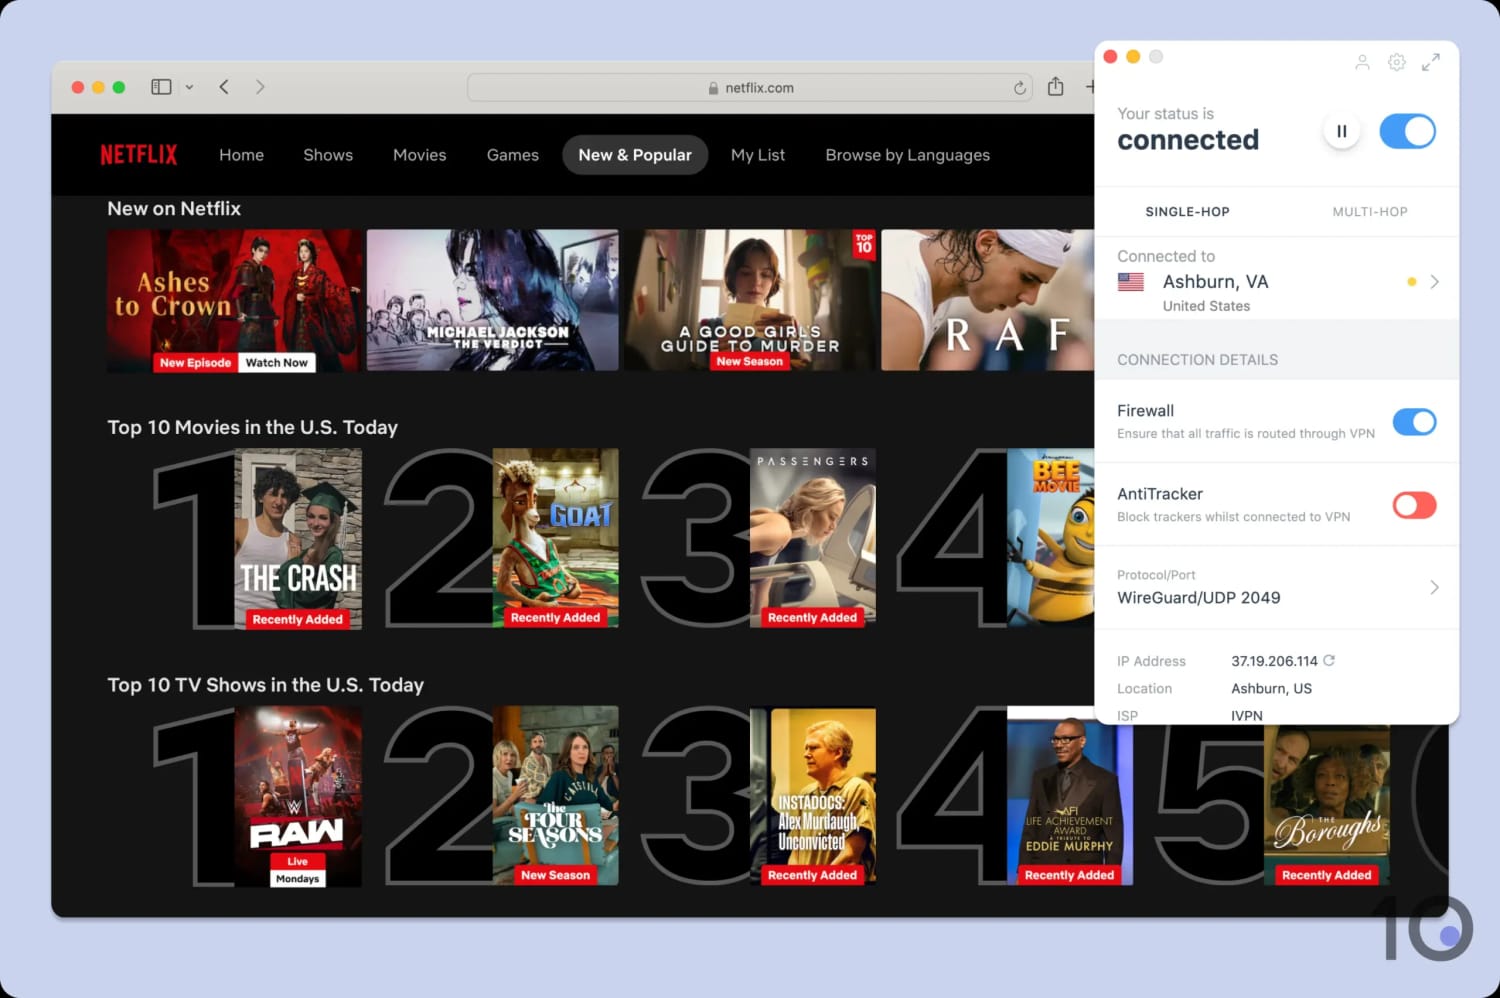Open the Ashes to Crown thumbnail

click(x=234, y=300)
